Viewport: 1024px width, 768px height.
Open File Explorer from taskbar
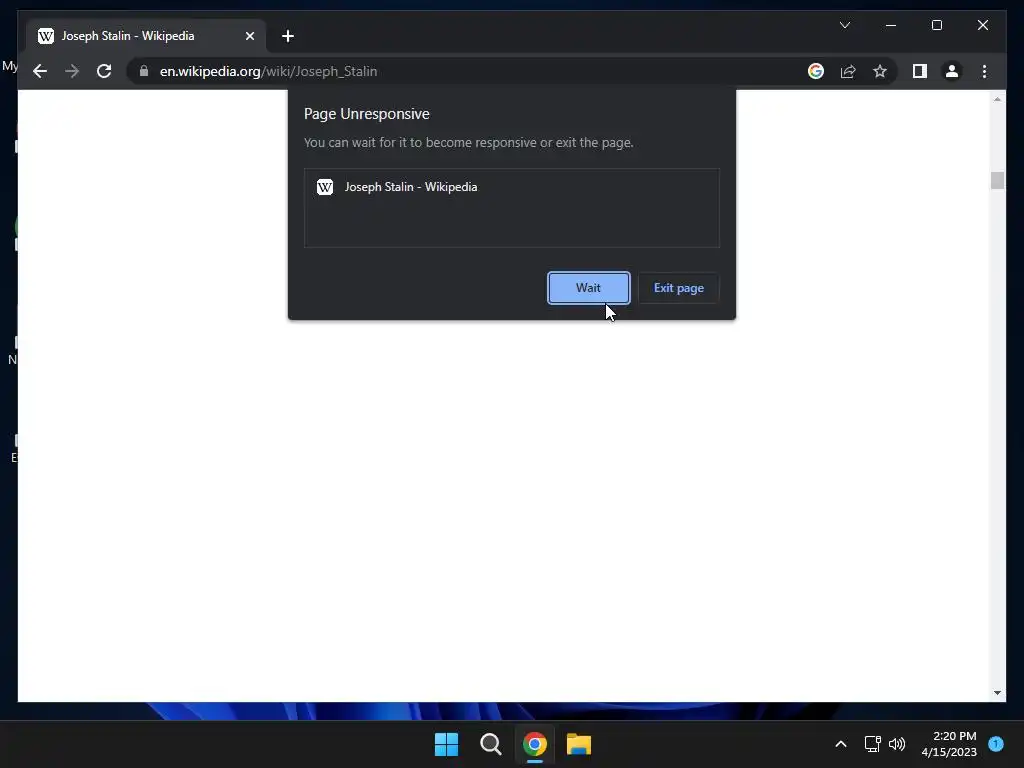click(579, 744)
